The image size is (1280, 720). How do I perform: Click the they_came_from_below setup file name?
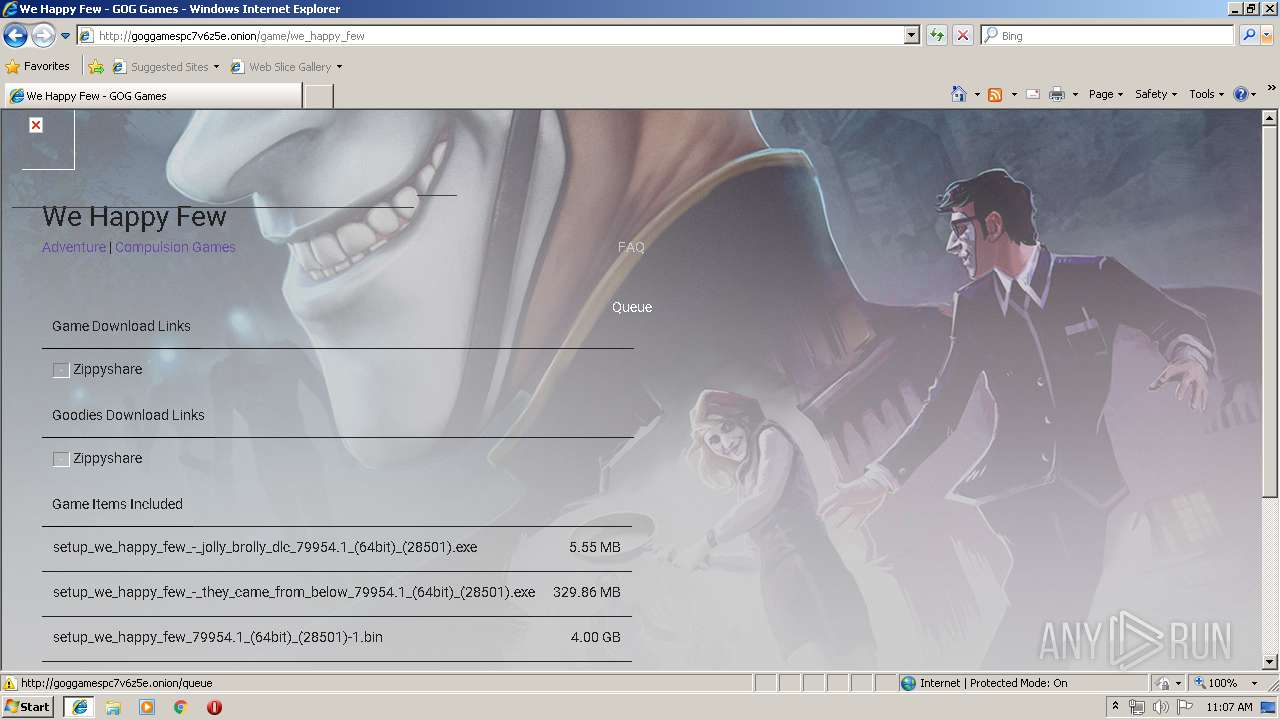pos(294,592)
